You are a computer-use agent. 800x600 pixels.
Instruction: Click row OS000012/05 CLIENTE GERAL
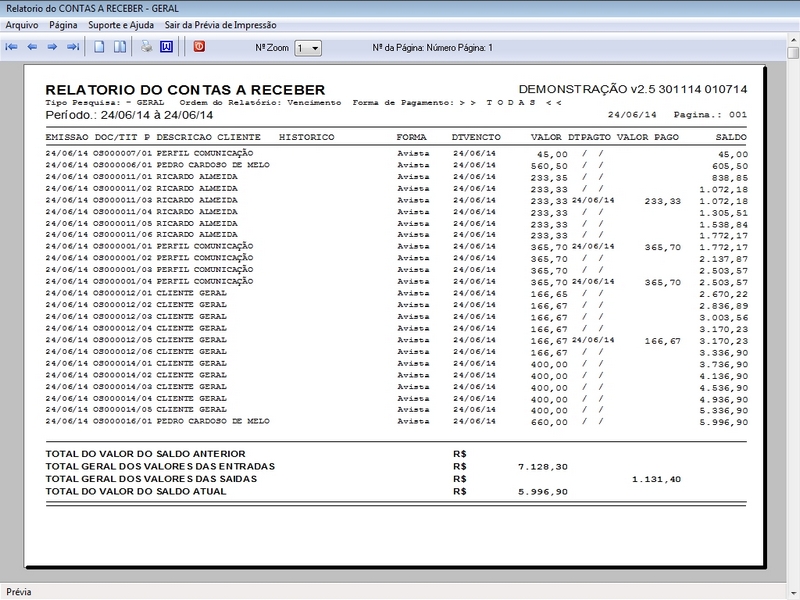[396, 340]
